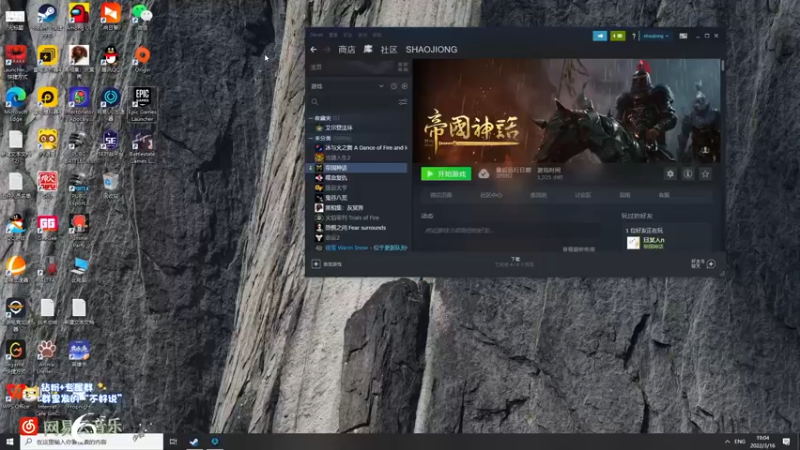Open the Recycle Bin desktop icon
Screen dimensions: 800x450
click(110, 186)
